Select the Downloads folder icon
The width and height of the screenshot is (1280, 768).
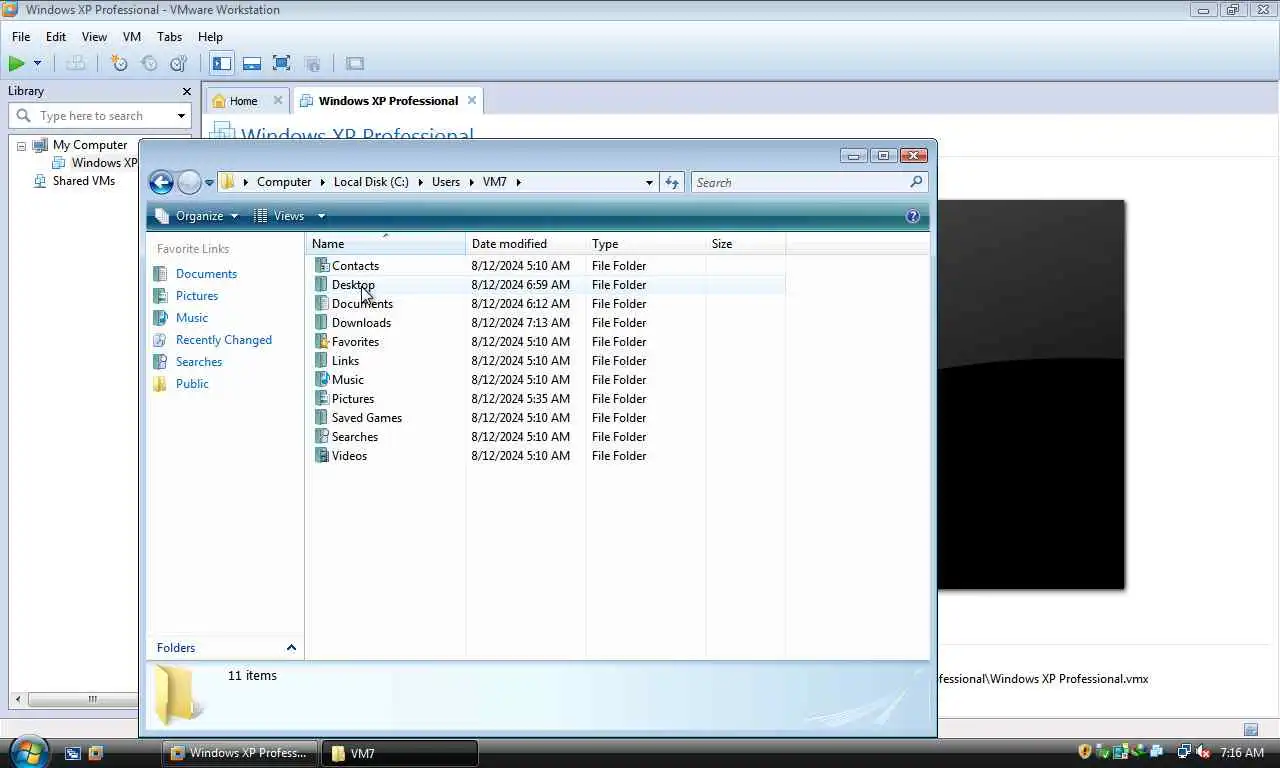pyautogui.click(x=321, y=322)
